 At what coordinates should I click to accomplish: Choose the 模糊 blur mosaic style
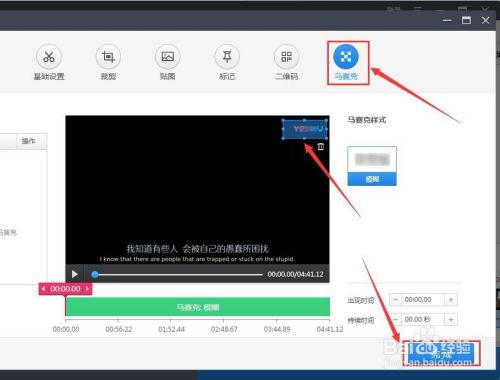tap(372, 166)
